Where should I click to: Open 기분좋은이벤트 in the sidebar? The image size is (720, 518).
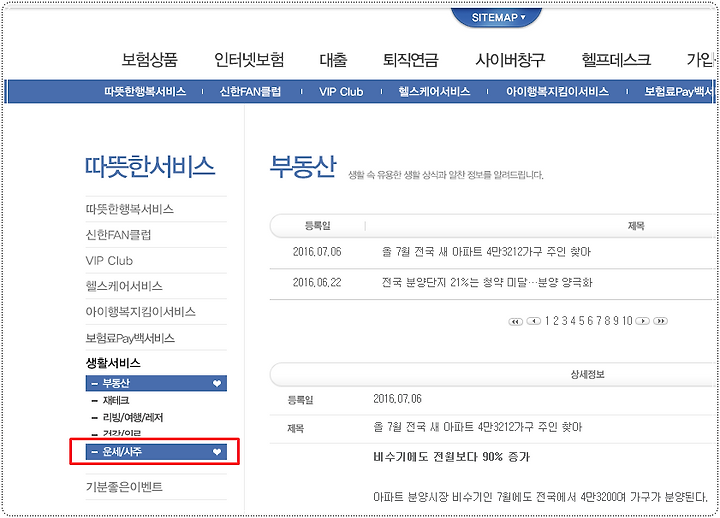(124, 487)
